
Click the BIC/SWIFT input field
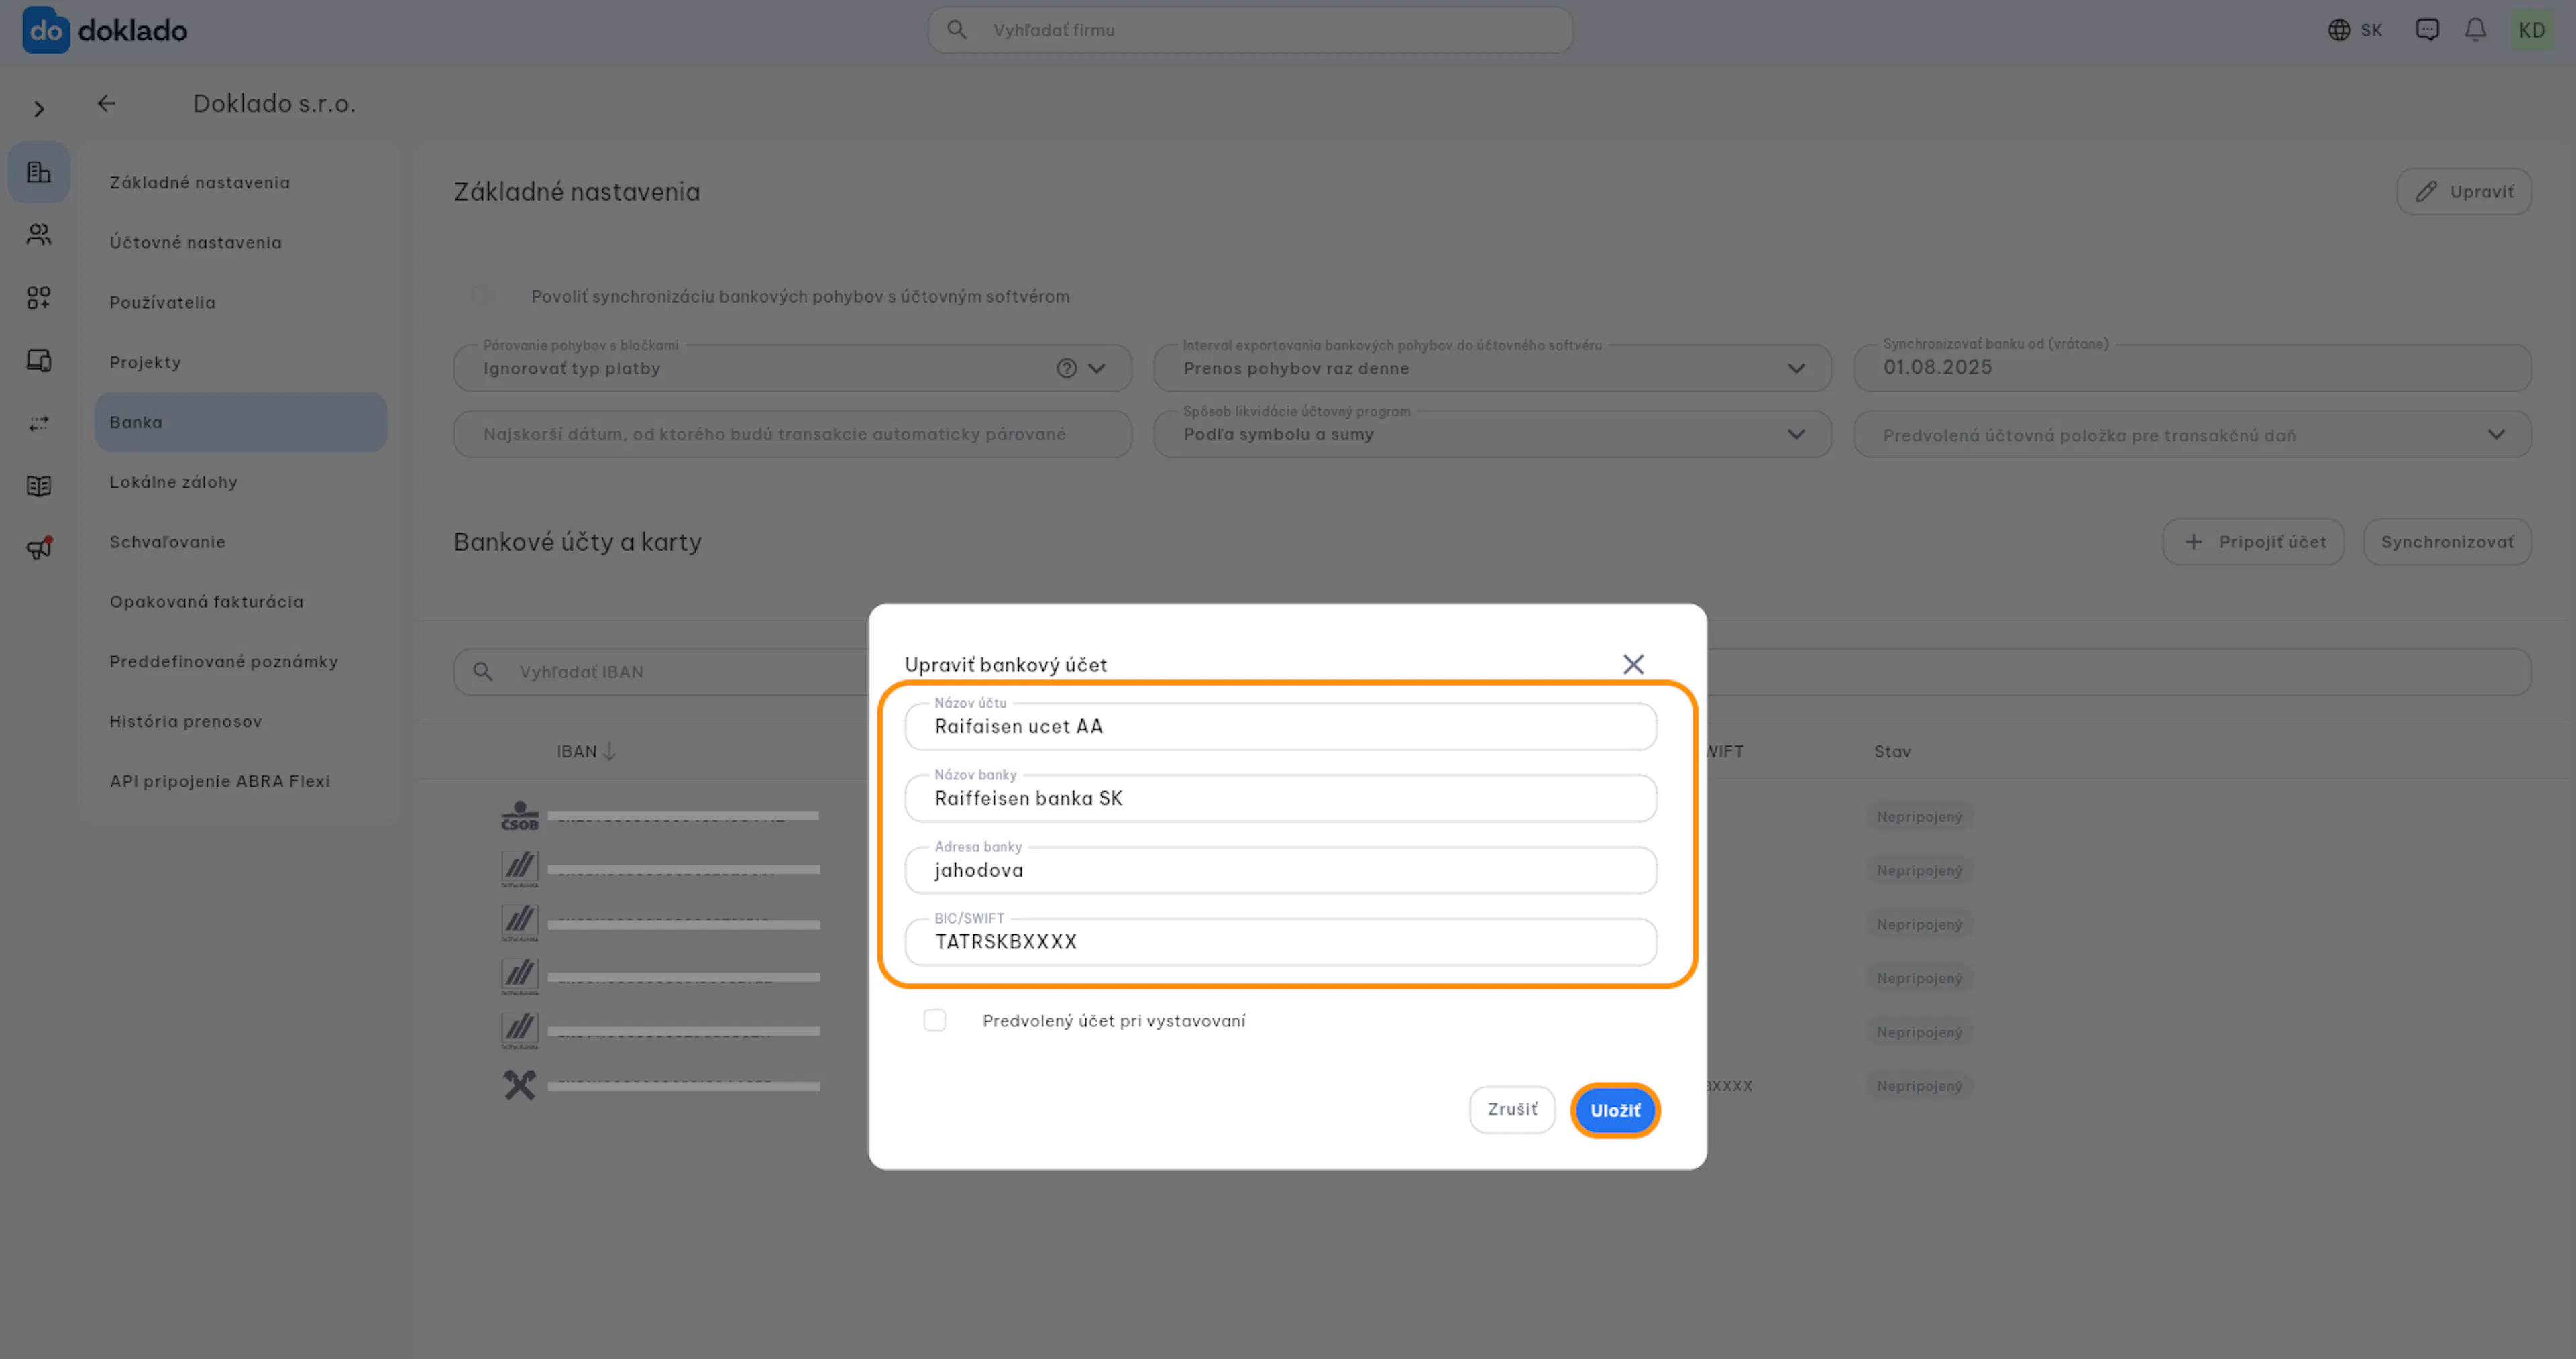point(1280,942)
